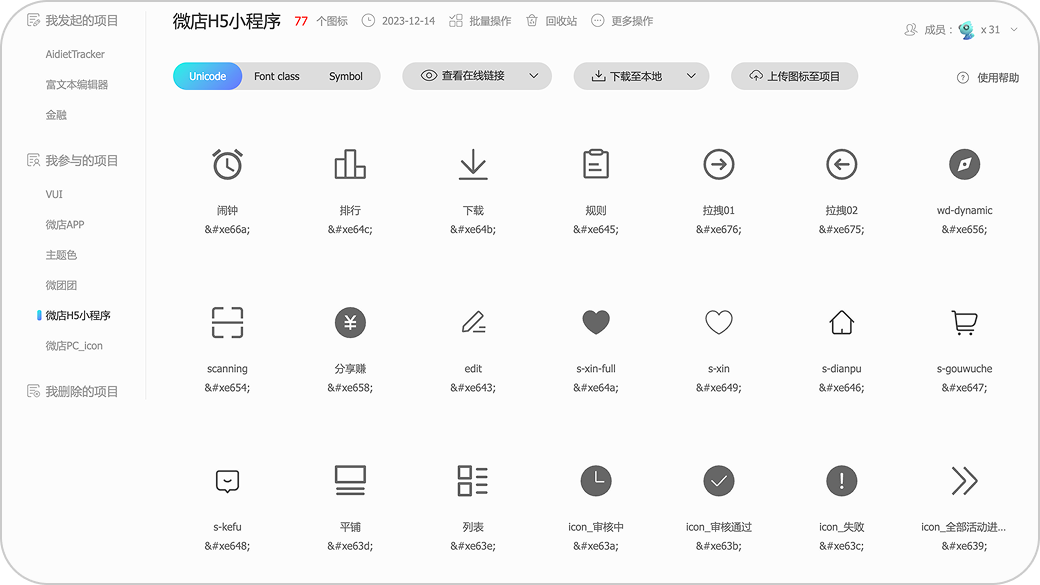The height and width of the screenshot is (585, 1040).
Task: Click the icon_审核通过 checkmark icon
Action: tap(719, 481)
